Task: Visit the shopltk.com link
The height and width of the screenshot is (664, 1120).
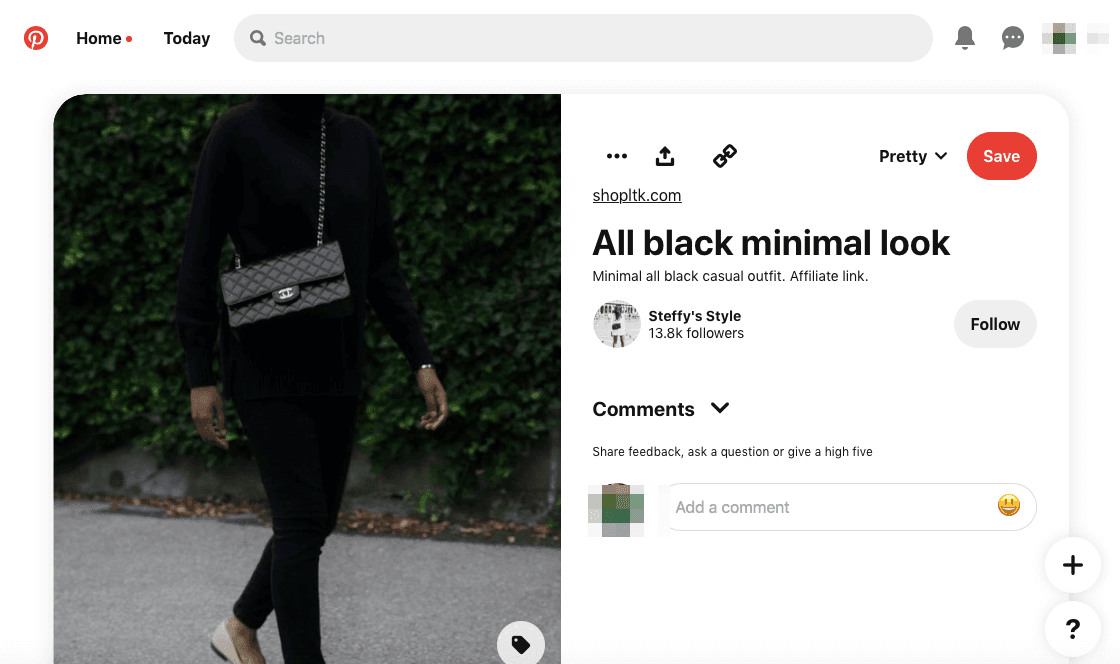Action: [637, 195]
